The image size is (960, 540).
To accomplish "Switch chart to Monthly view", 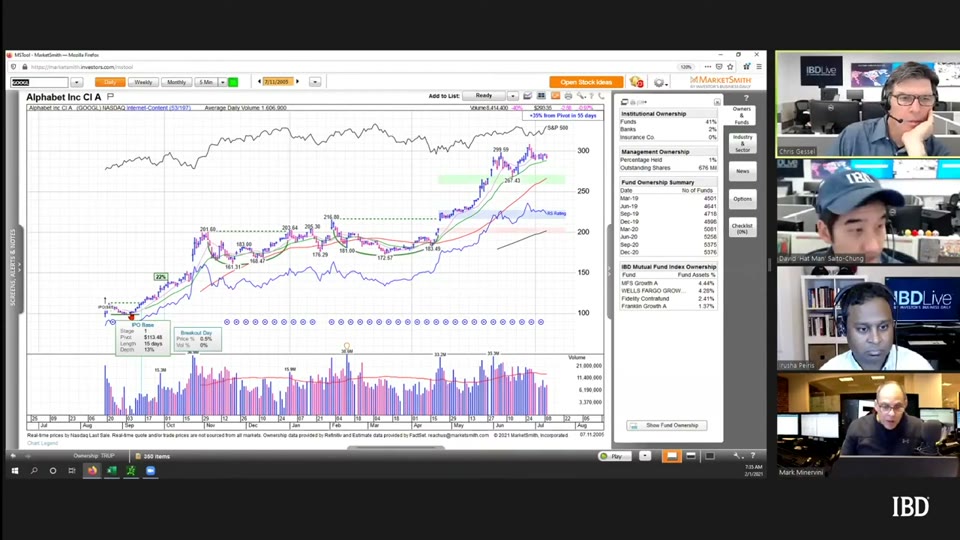I will point(176,82).
